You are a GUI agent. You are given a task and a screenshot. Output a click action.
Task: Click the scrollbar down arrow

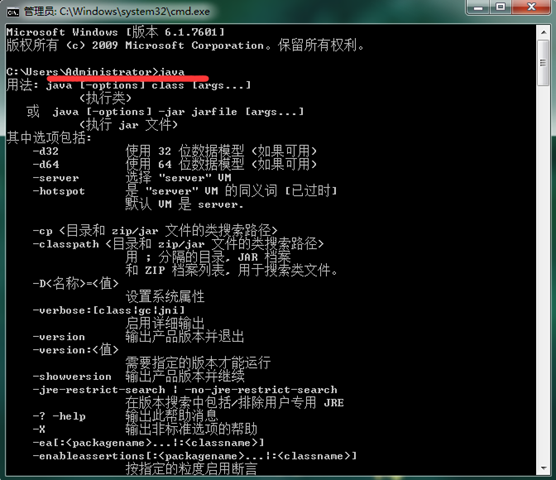click(x=543, y=468)
